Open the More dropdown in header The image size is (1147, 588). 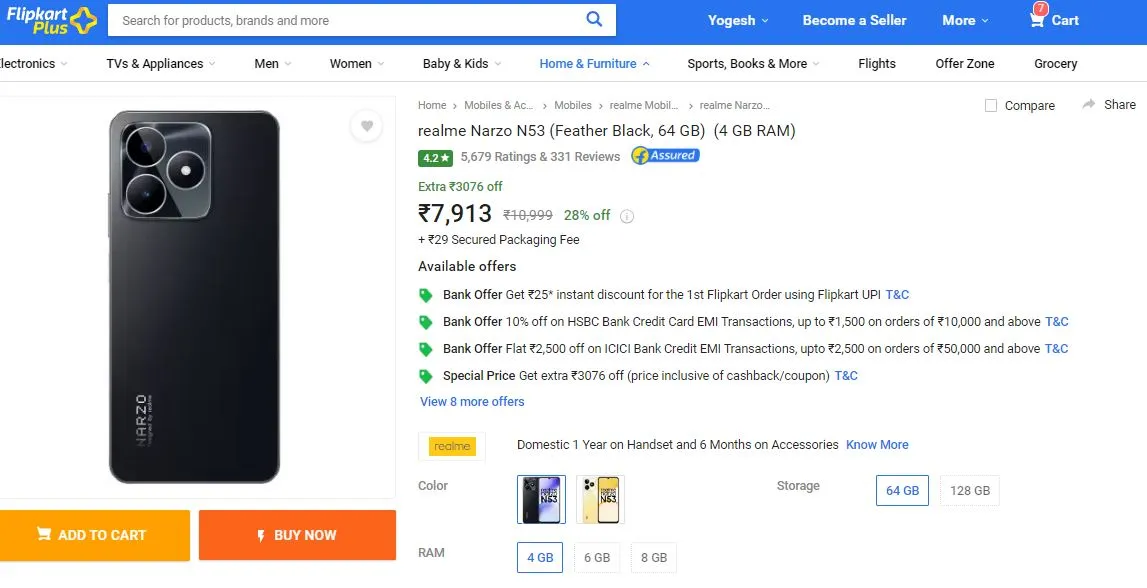pos(965,20)
